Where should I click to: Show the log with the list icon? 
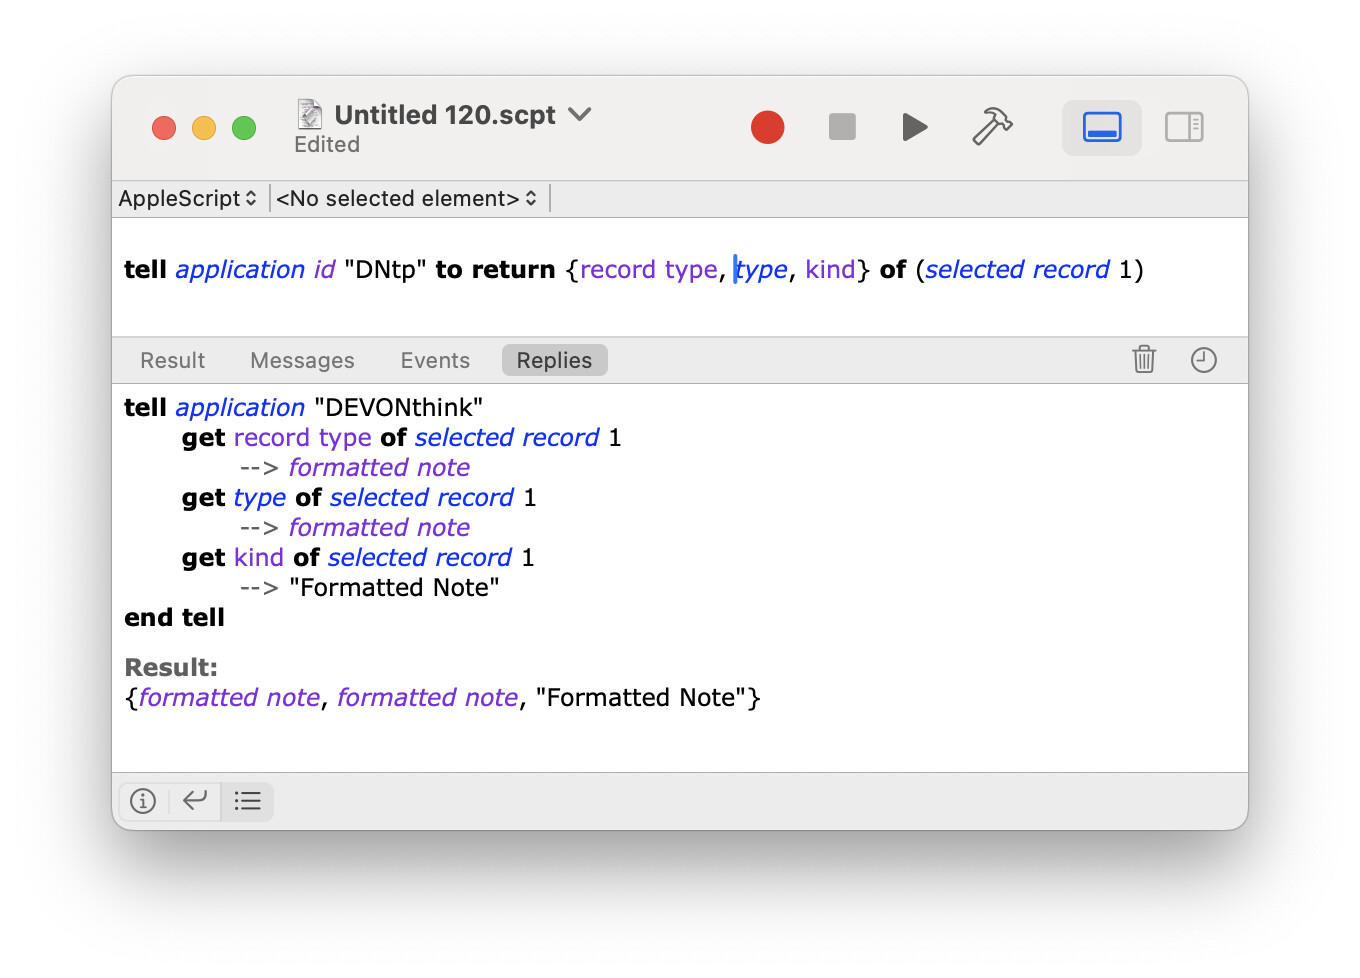[x=247, y=801]
